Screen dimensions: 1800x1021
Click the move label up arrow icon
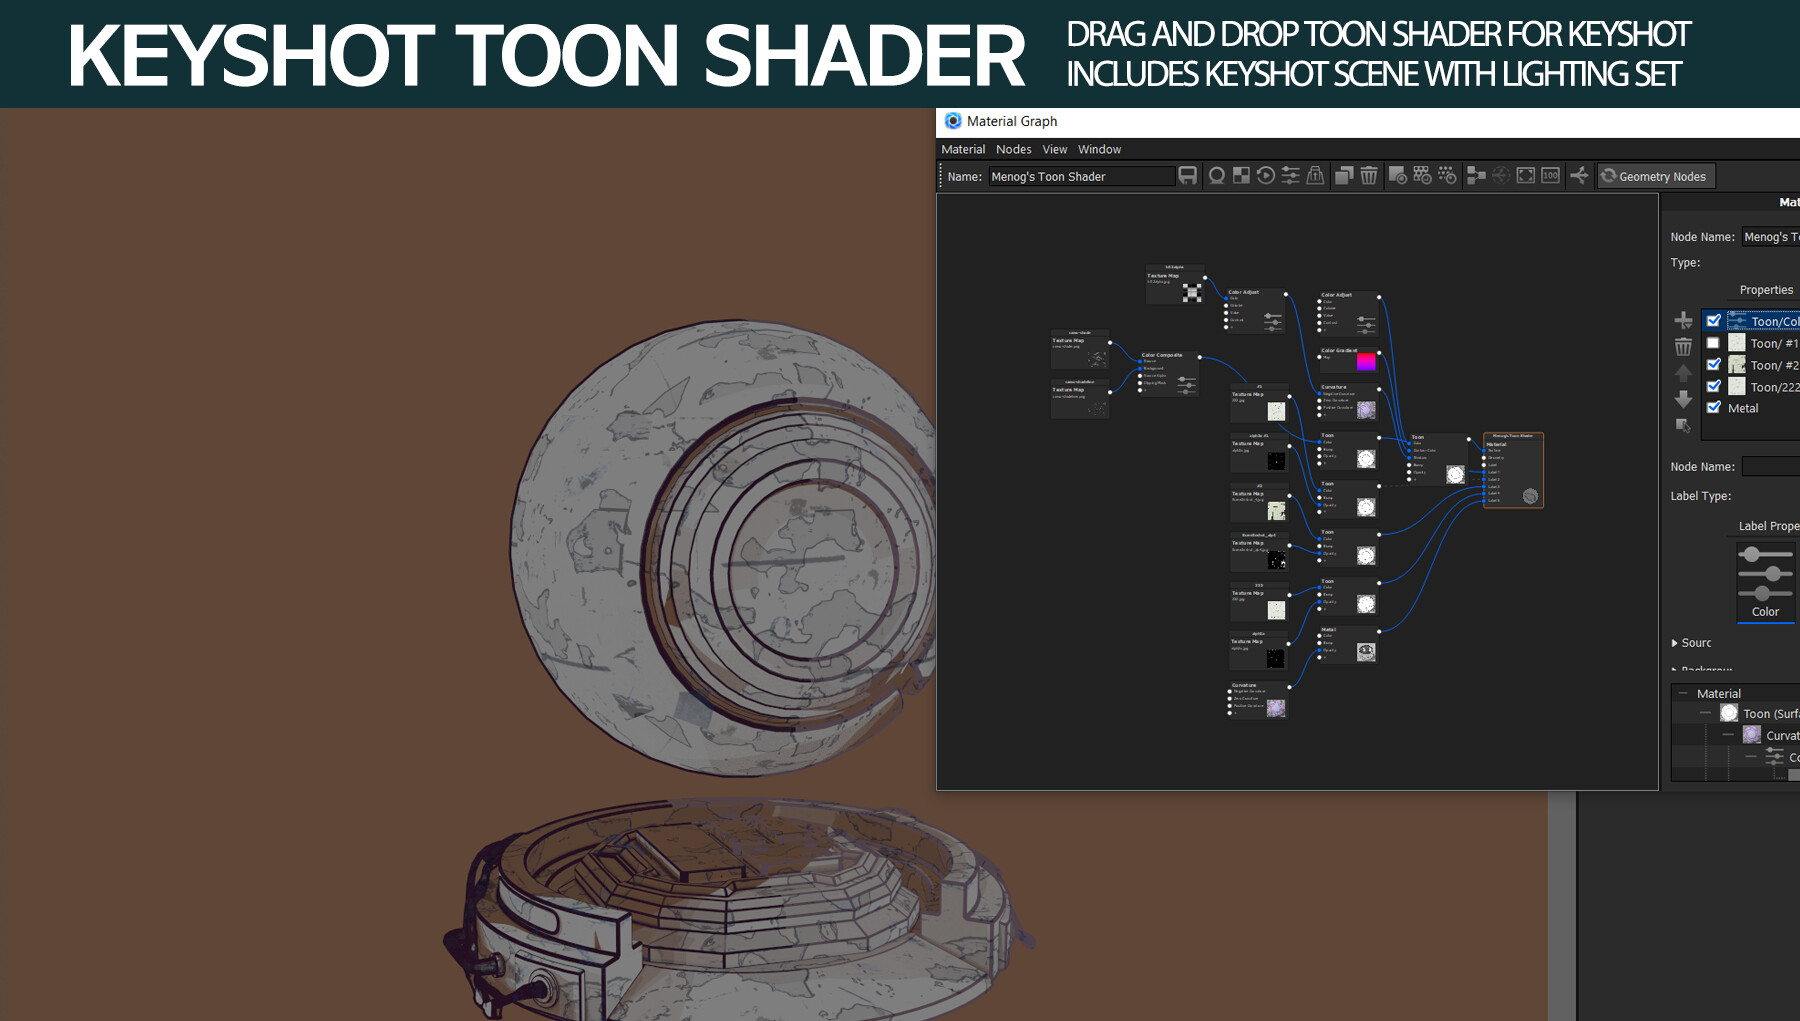pos(1684,372)
